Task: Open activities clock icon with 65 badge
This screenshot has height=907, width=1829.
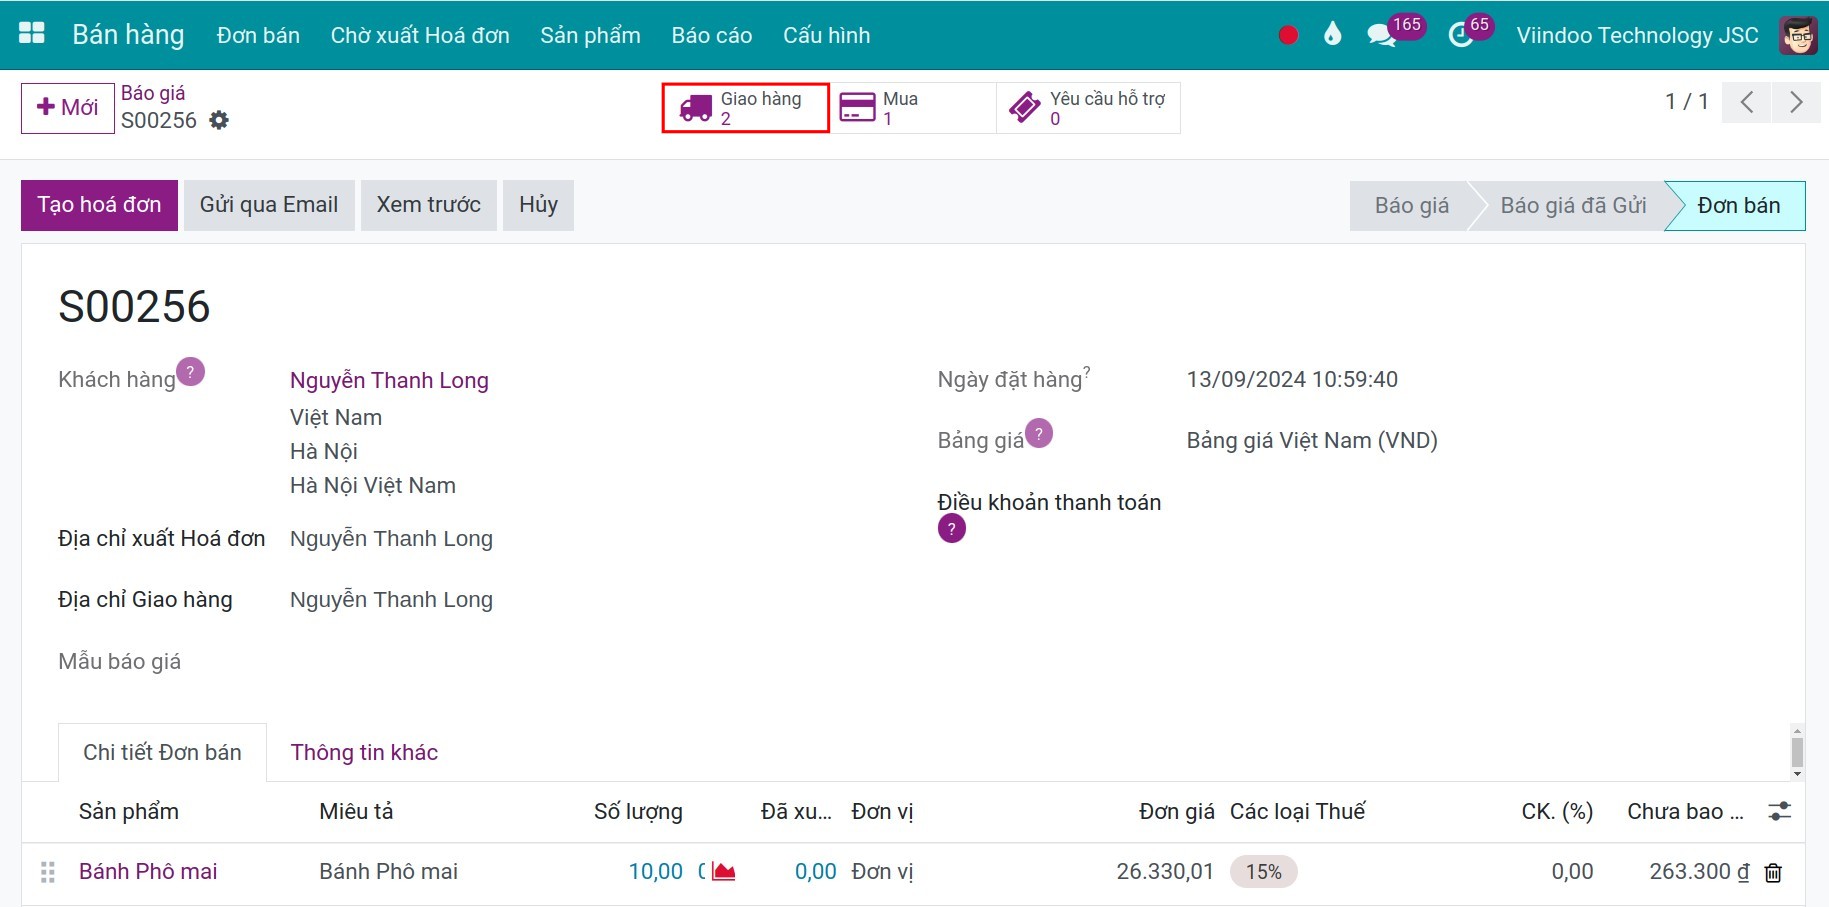Action: coord(1461,35)
